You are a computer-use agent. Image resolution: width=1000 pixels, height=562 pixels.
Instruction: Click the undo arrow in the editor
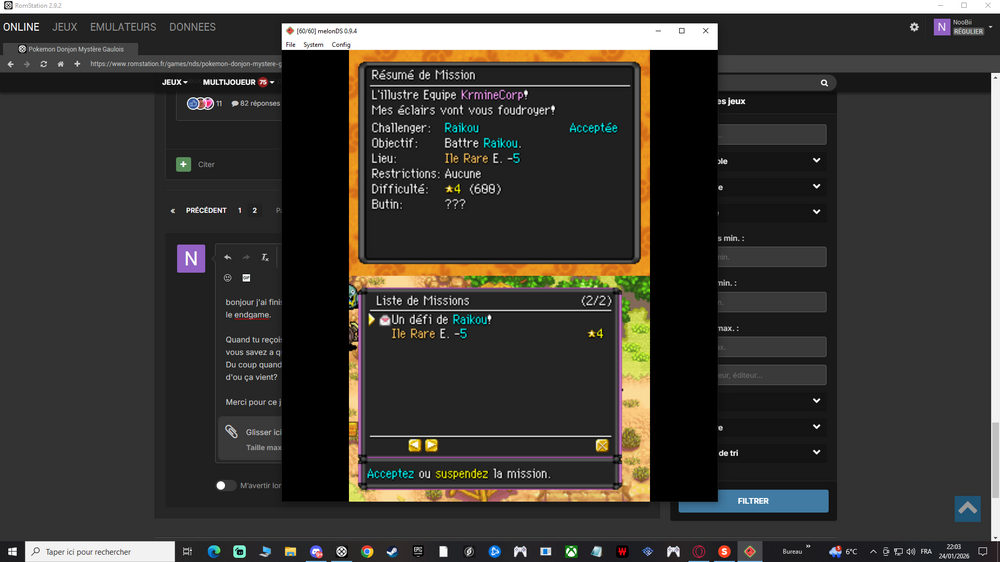click(228, 257)
